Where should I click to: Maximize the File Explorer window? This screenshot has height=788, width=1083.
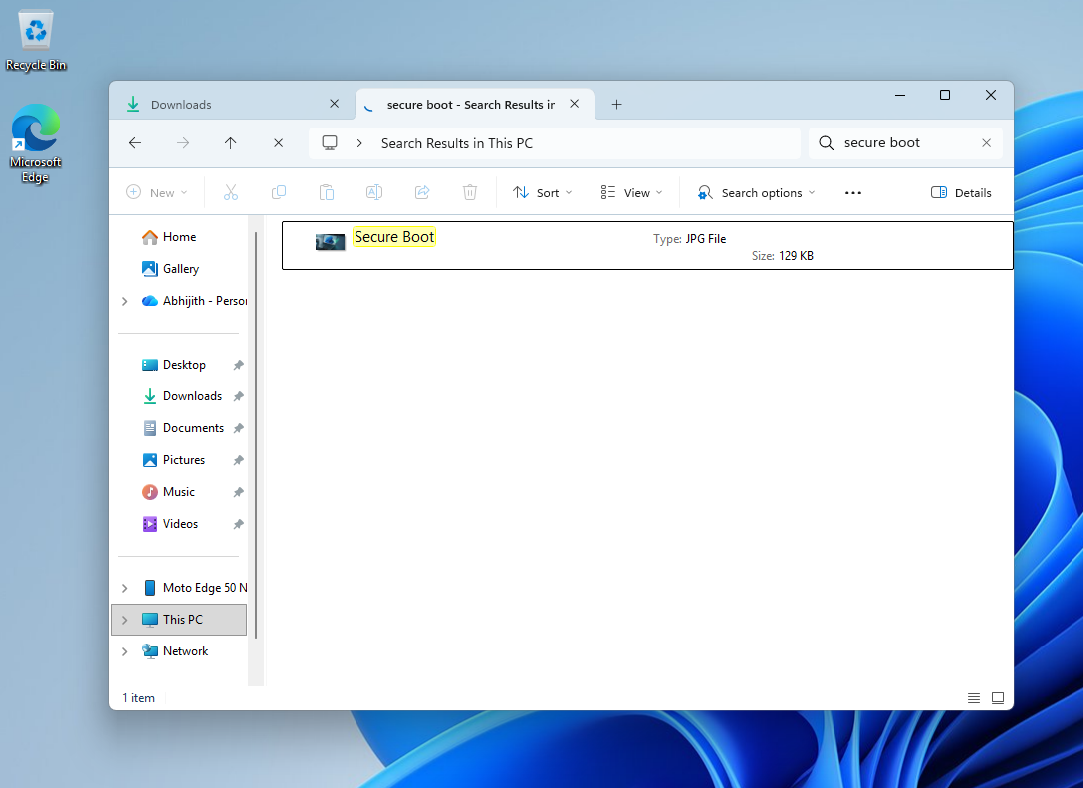tap(945, 95)
